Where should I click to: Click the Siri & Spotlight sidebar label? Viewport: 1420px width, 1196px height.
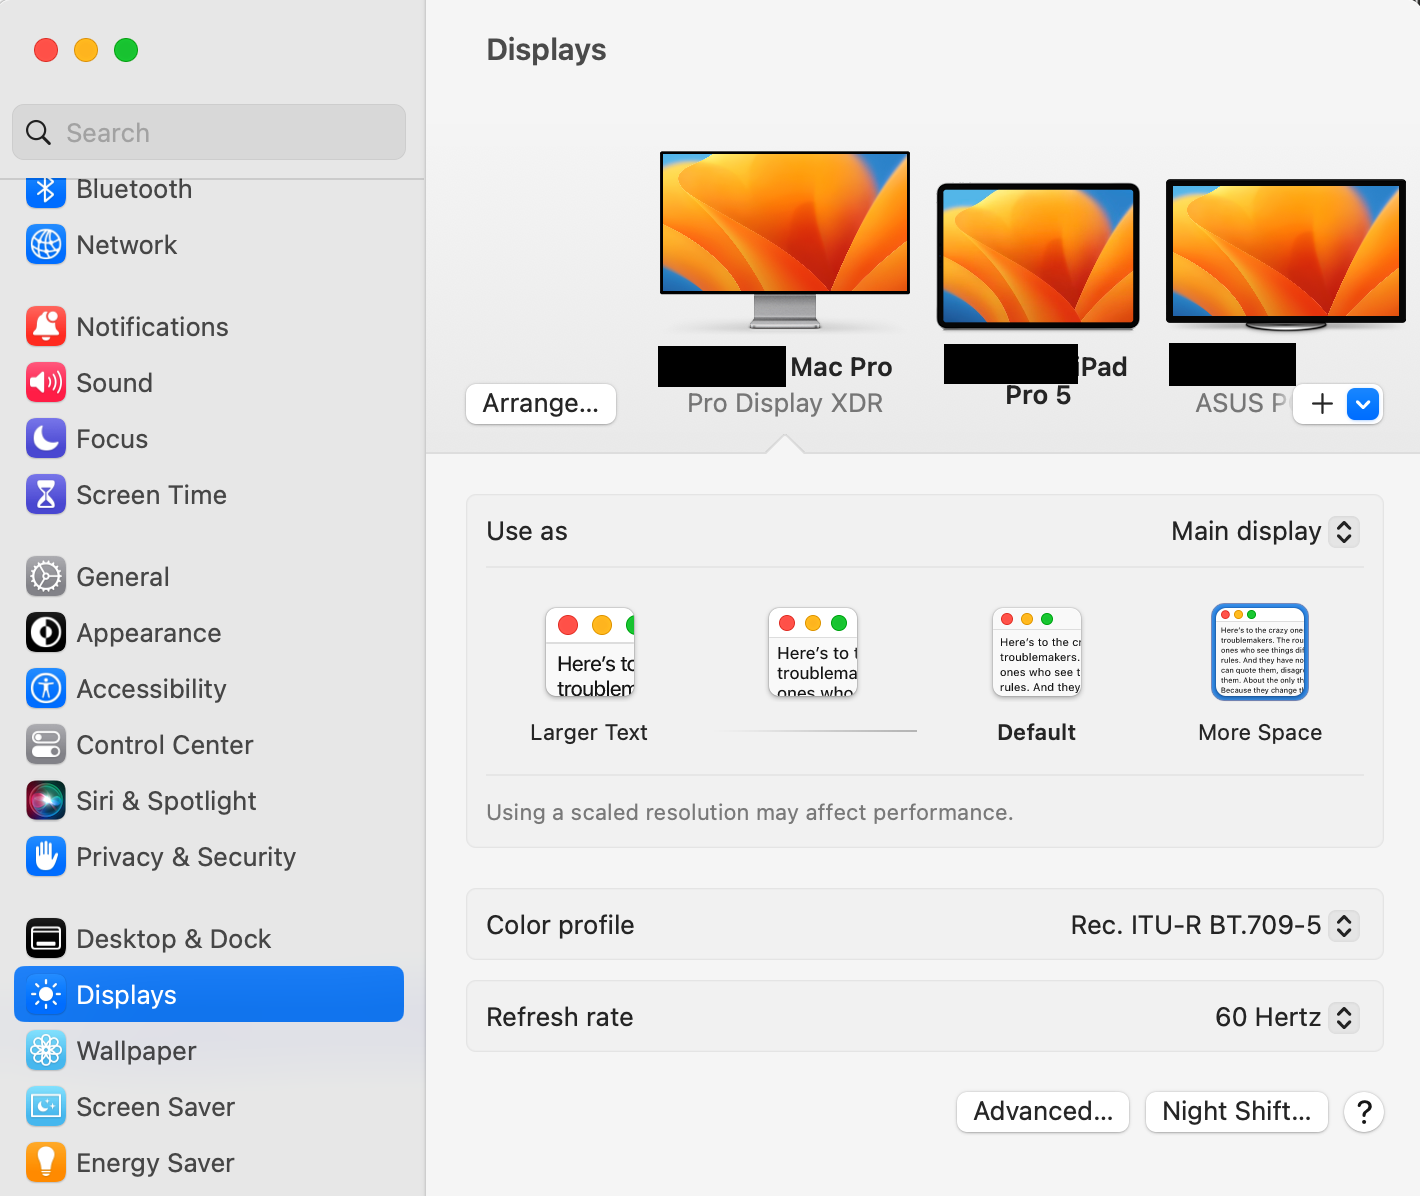tap(166, 801)
